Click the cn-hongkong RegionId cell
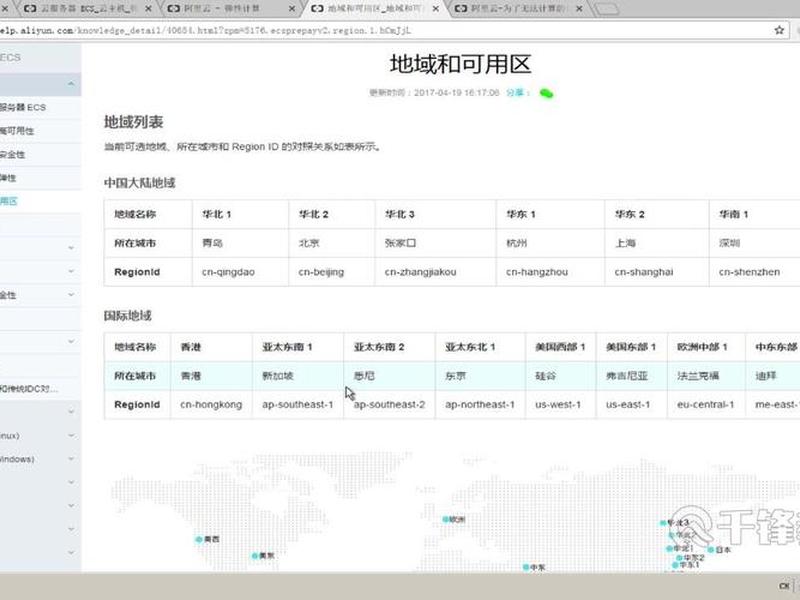Viewport: 800px width, 600px height. pos(211,405)
